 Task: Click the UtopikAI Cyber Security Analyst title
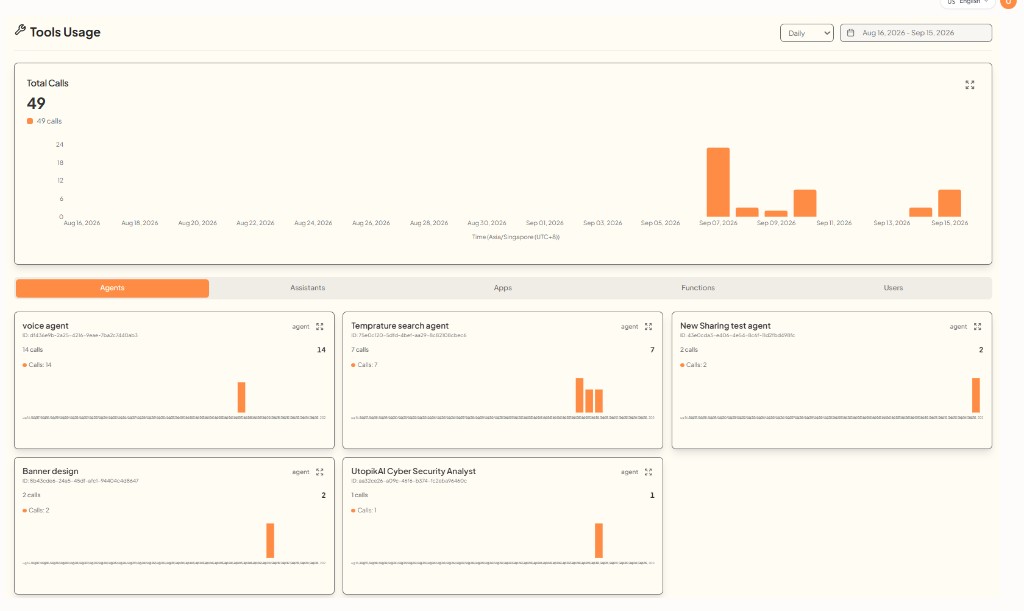coord(413,471)
